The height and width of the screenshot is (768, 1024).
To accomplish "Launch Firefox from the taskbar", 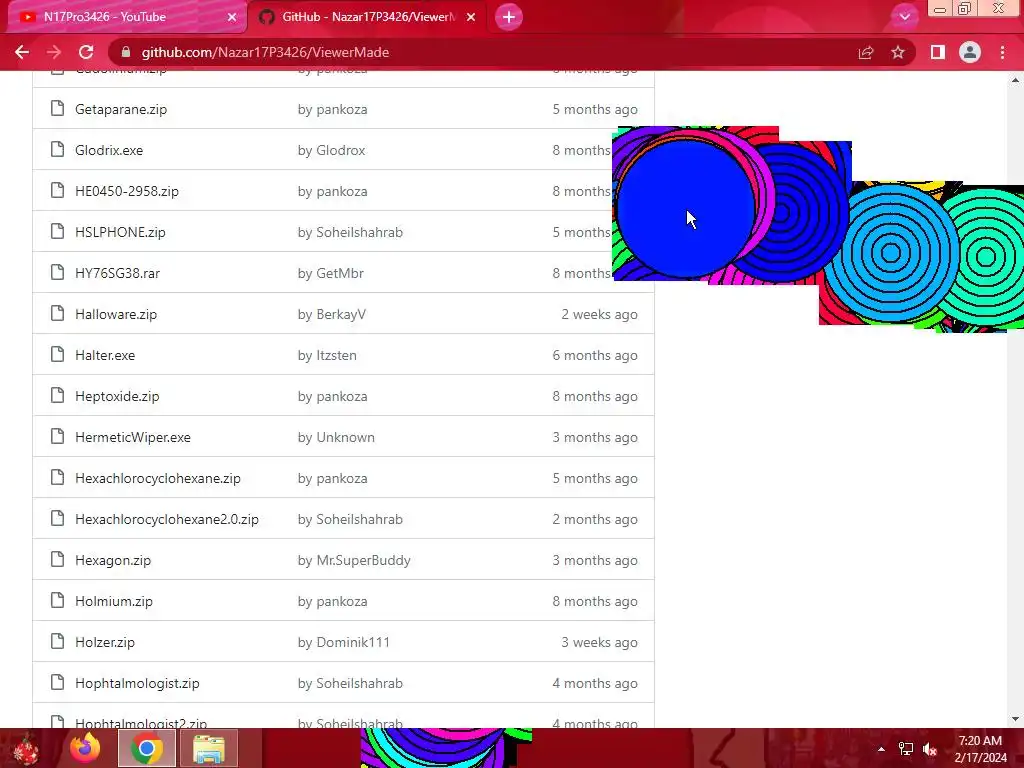I will coord(86,748).
